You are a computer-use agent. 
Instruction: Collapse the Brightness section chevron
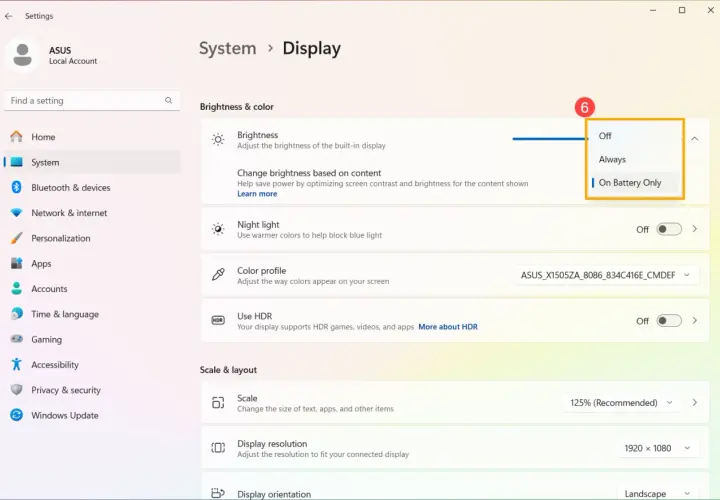[695, 138]
